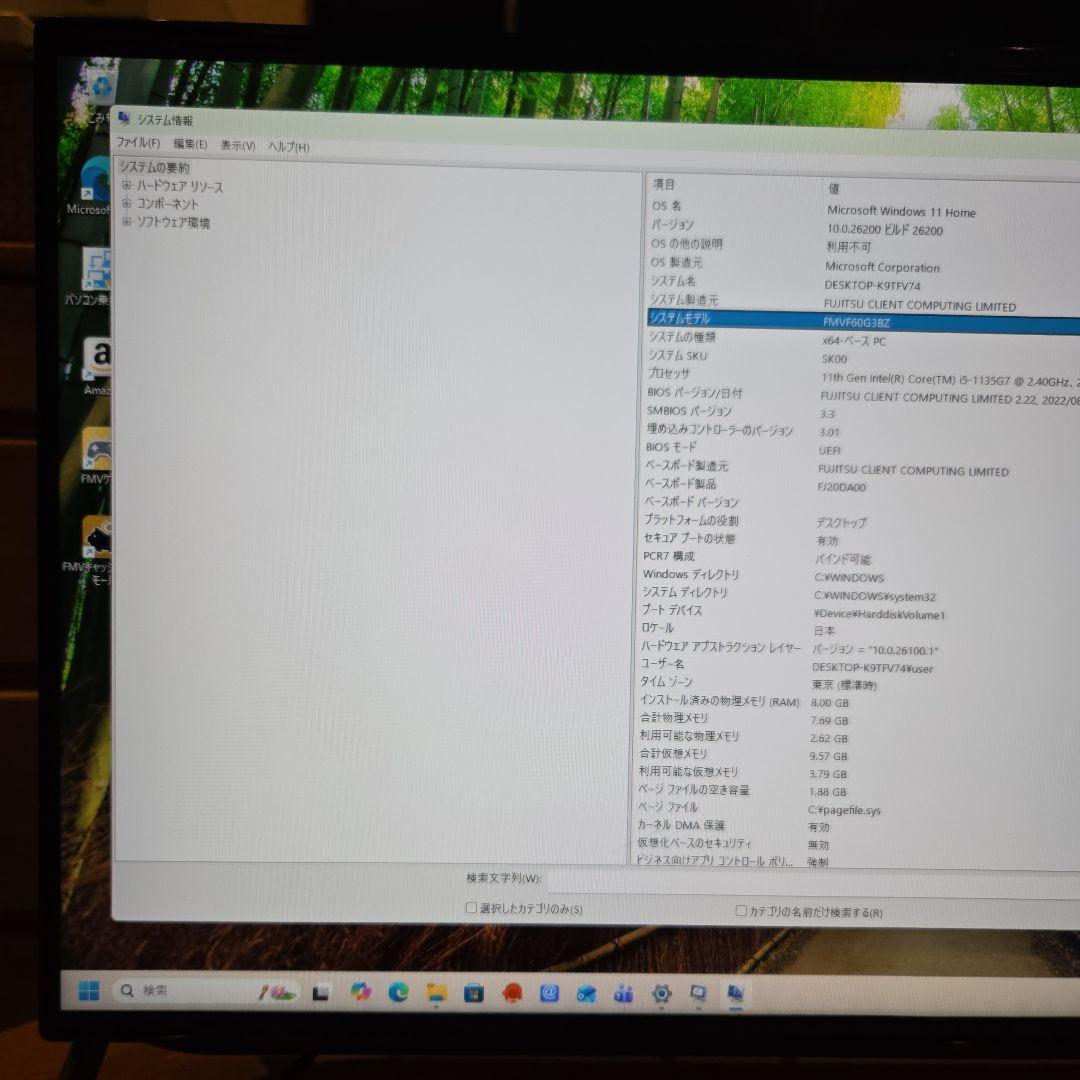Open the Microsoft Store taskbar icon
The width and height of the screenshot is (1080, 1080).
tap(471, 992)
